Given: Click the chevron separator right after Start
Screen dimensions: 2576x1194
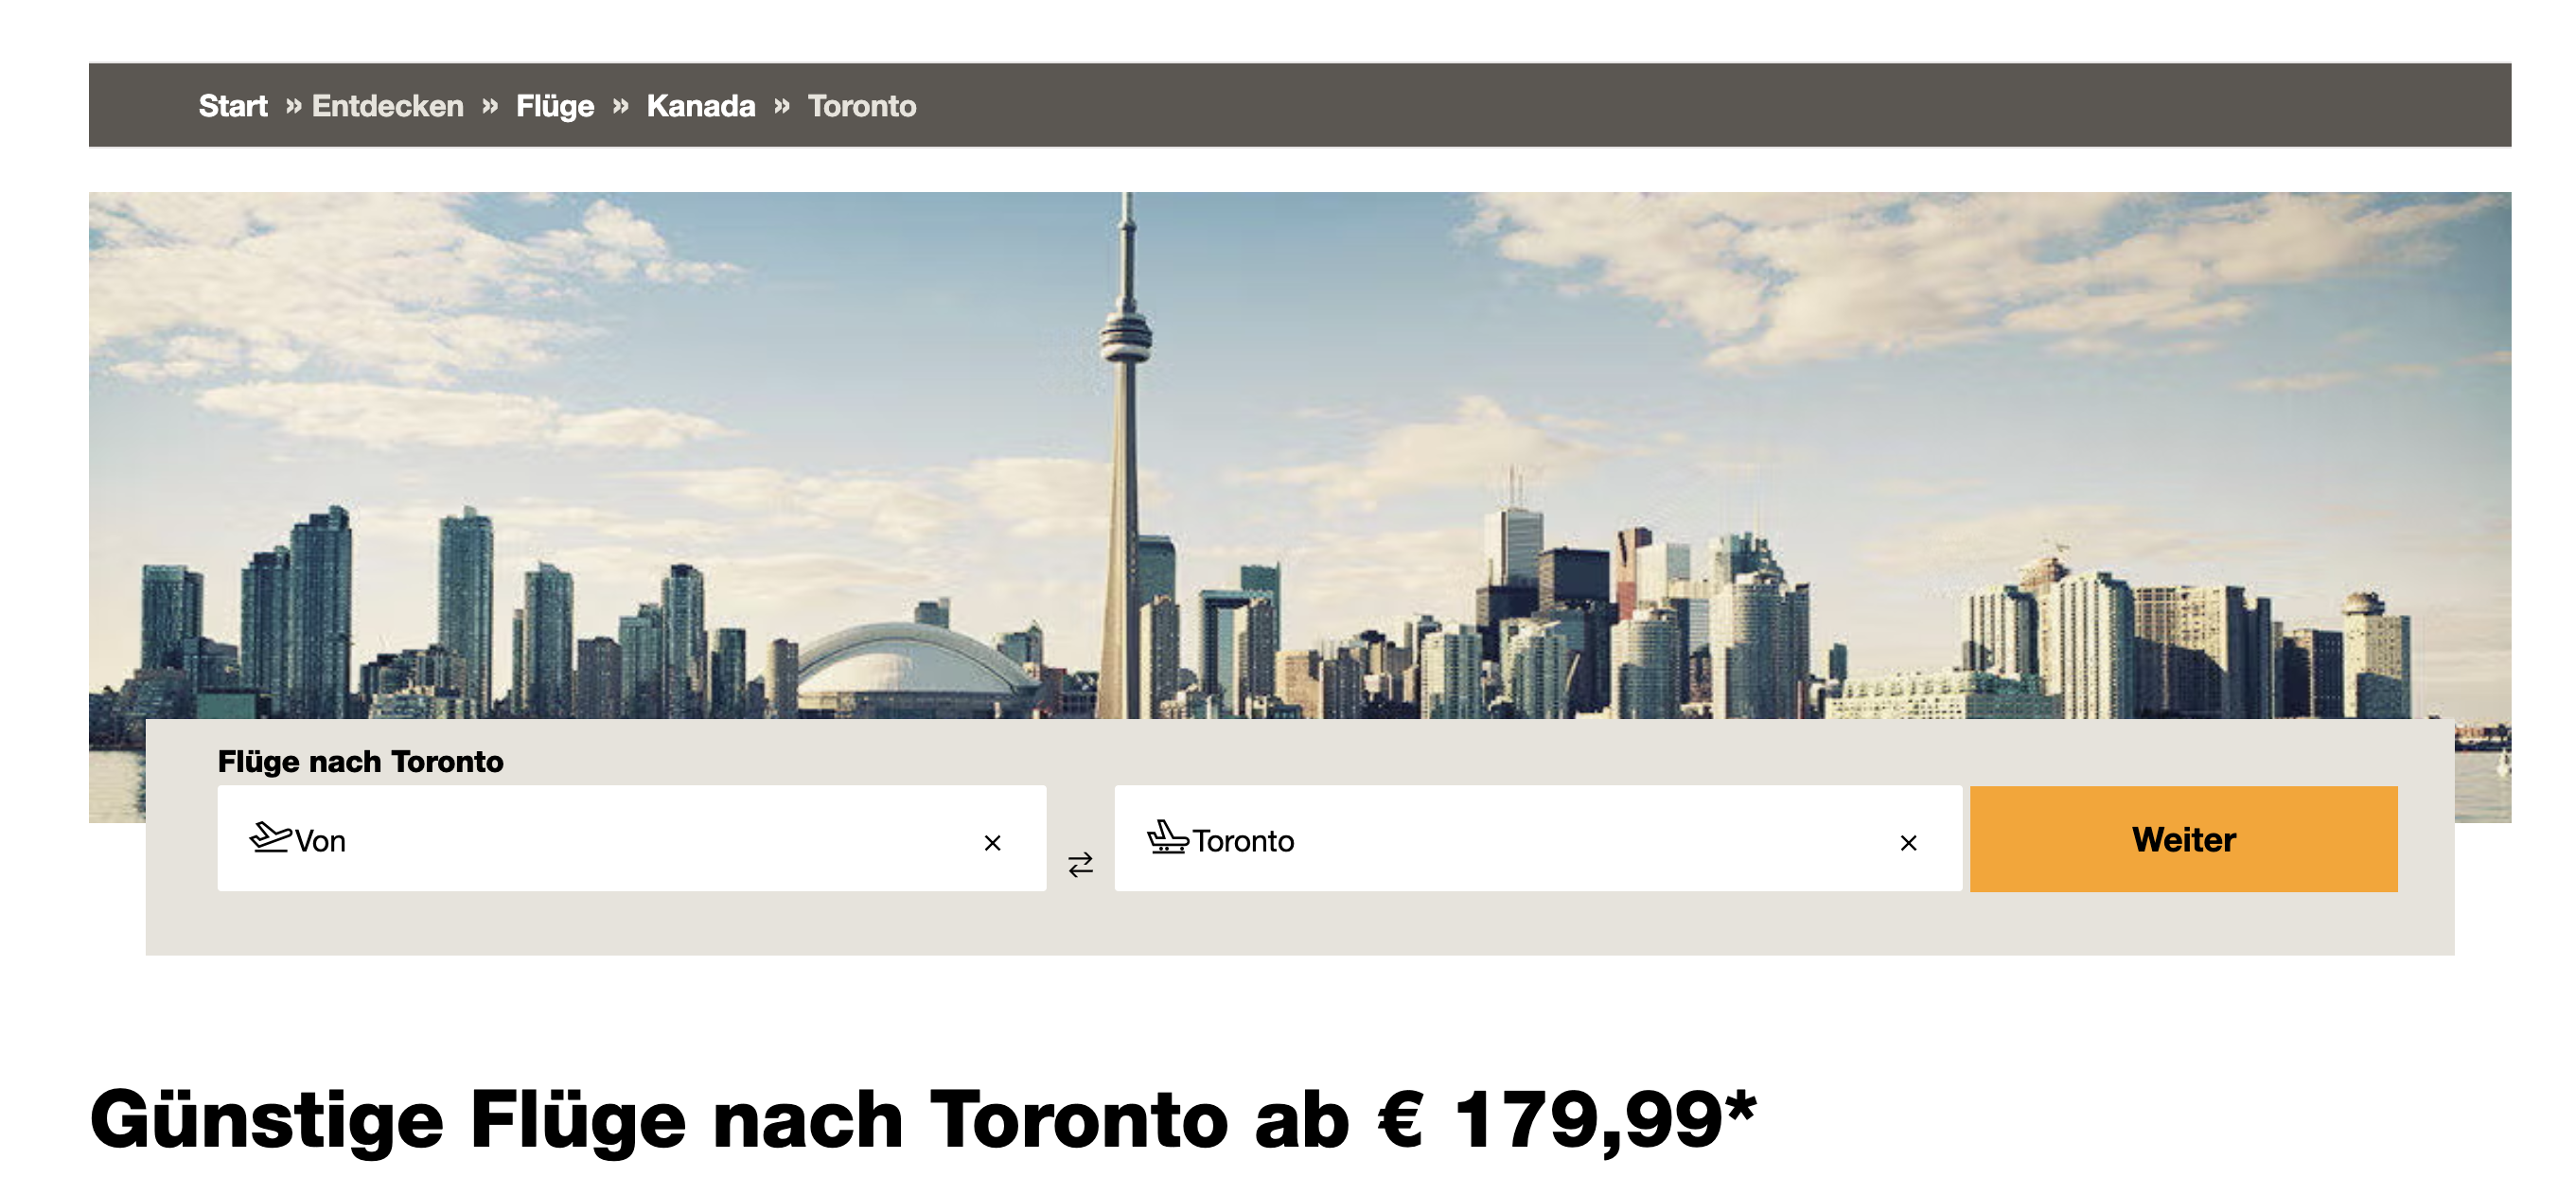Looking at the screenshot, I should click(293, 105).
